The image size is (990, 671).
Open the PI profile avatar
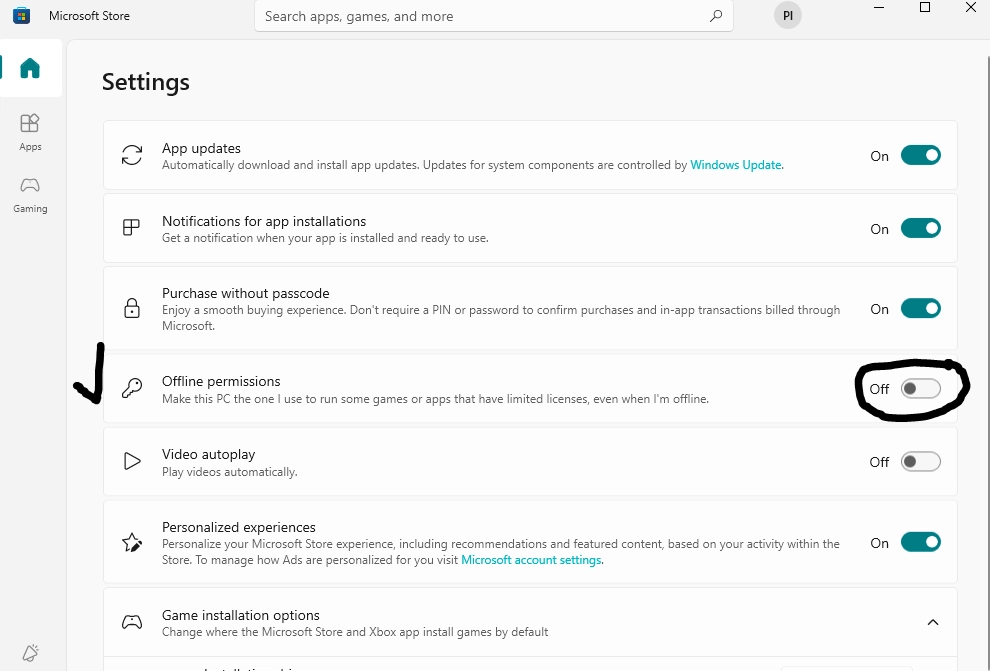(x=787, y=15)
